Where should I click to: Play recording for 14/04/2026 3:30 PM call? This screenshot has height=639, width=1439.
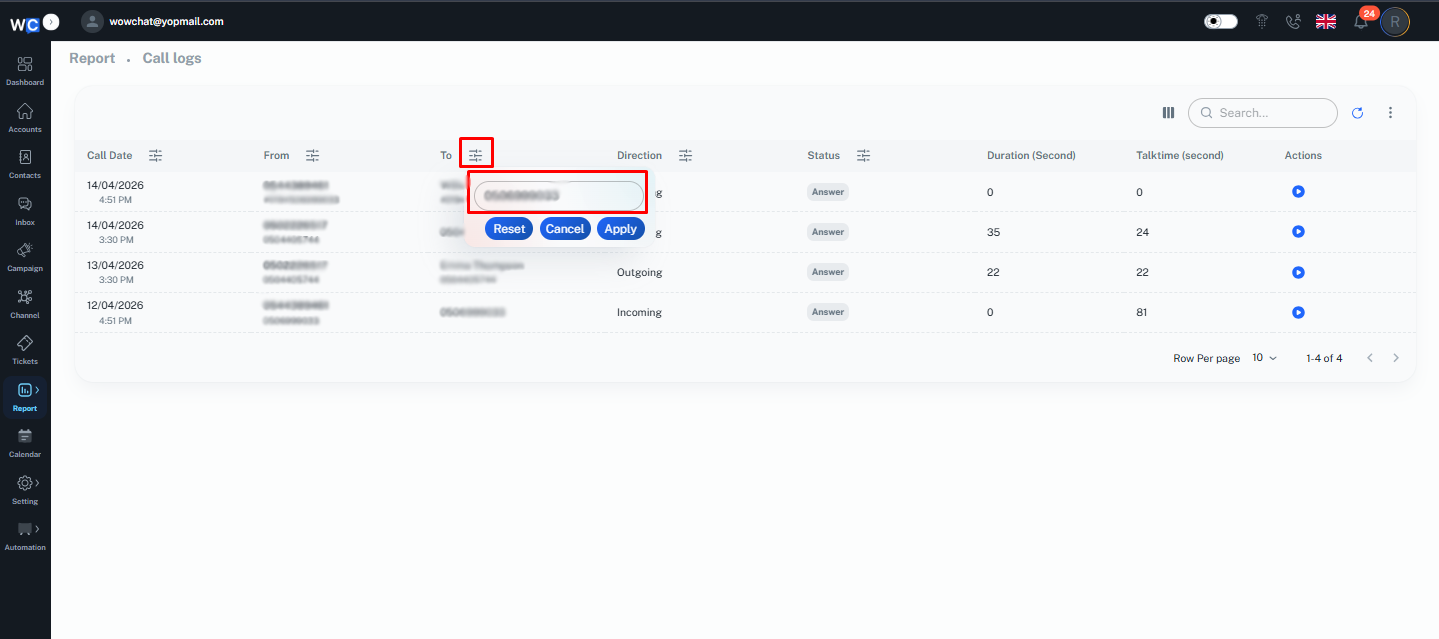click(1298, 232)
